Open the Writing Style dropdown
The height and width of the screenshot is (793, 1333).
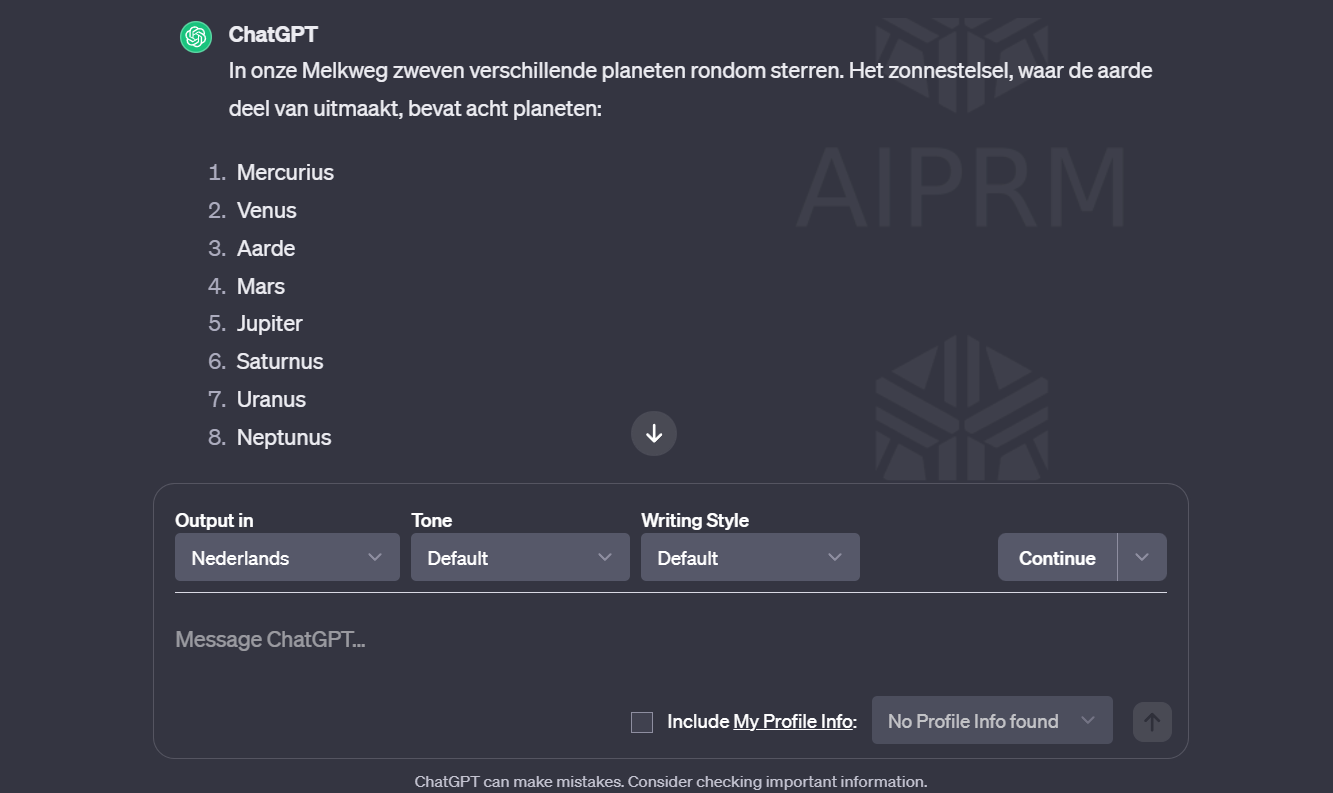click(750, 557)
